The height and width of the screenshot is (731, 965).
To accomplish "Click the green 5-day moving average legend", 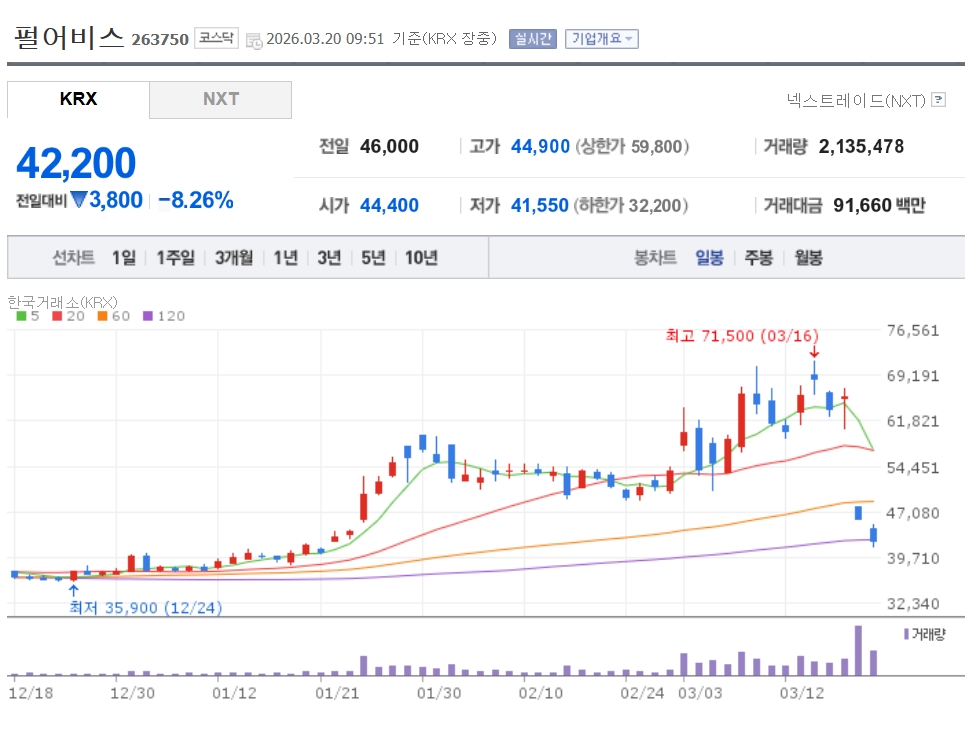I will point(28,316).
